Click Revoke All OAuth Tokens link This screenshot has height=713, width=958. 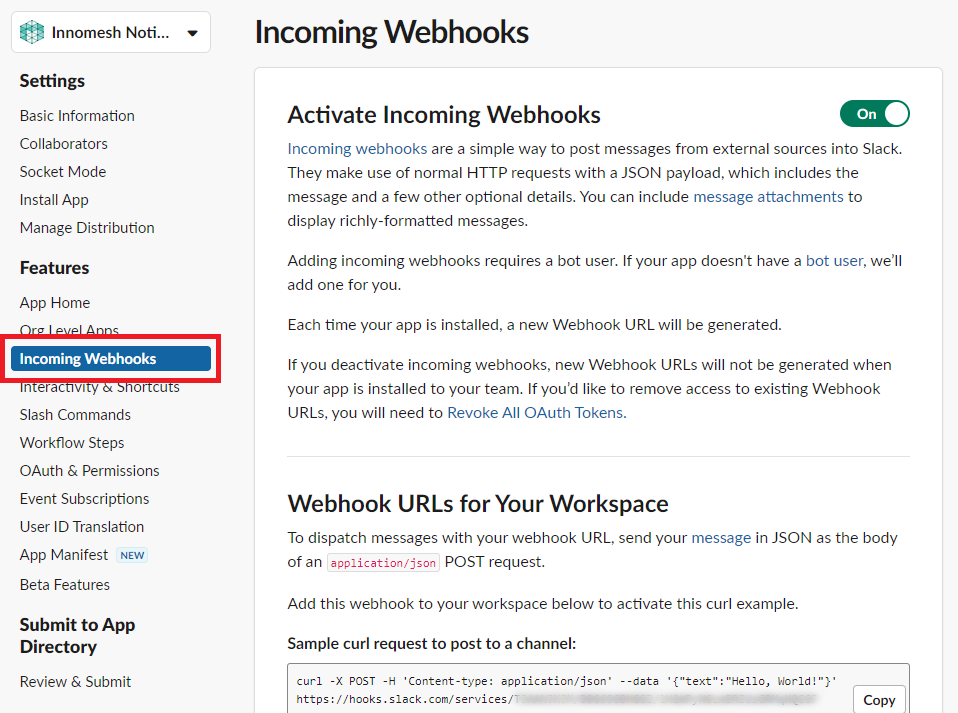[x=536, y=413]
